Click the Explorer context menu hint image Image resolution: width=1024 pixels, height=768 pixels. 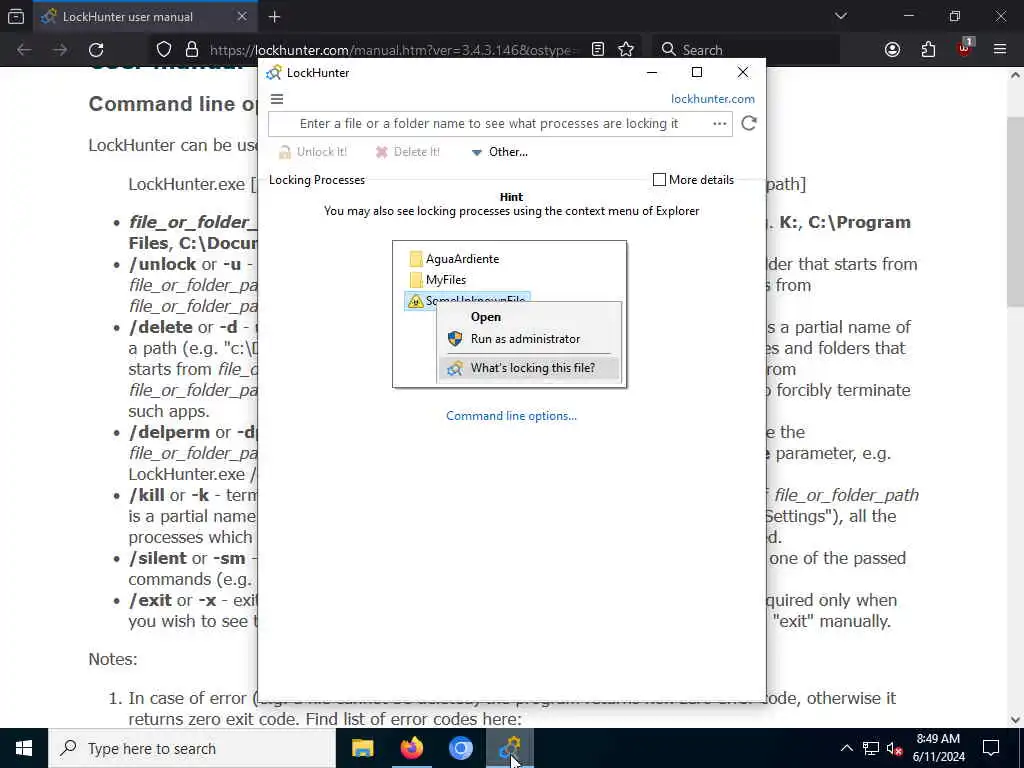(x=509, y=314)
